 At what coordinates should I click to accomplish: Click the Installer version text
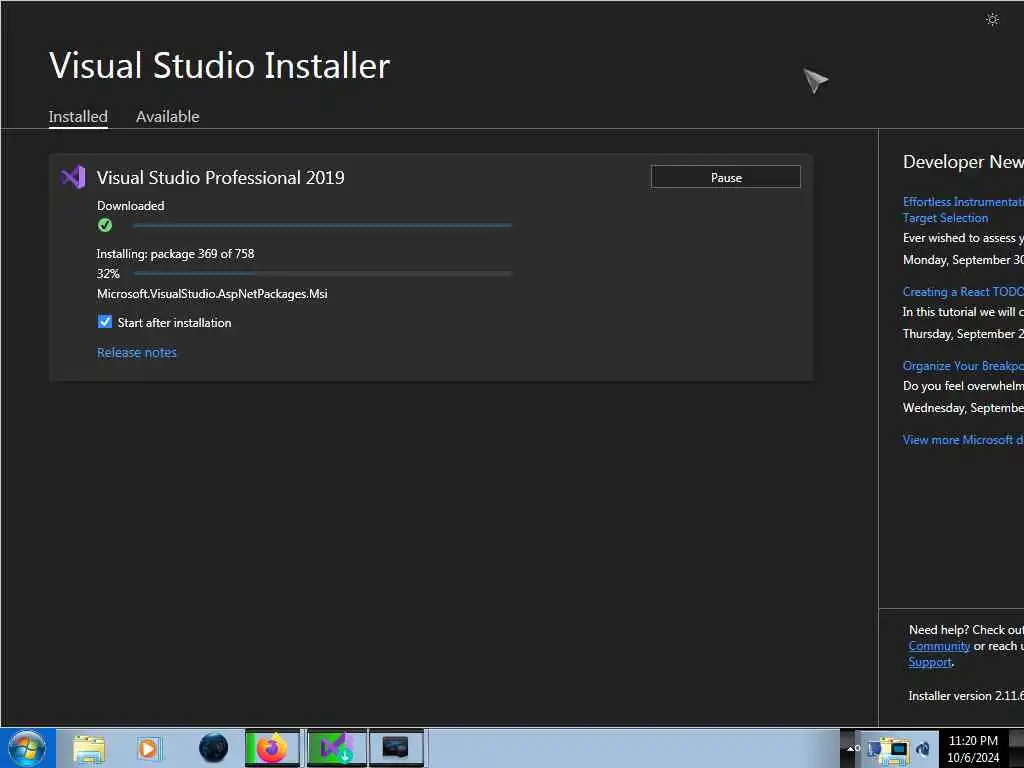click(x=965, y=696)
